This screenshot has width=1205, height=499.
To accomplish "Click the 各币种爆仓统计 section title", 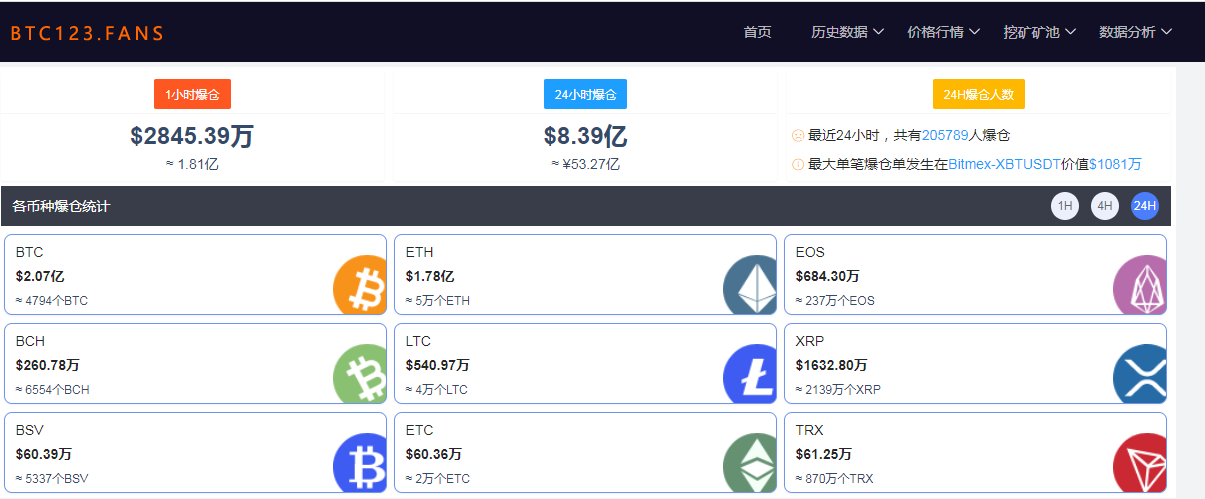I will tap(61, 206).
